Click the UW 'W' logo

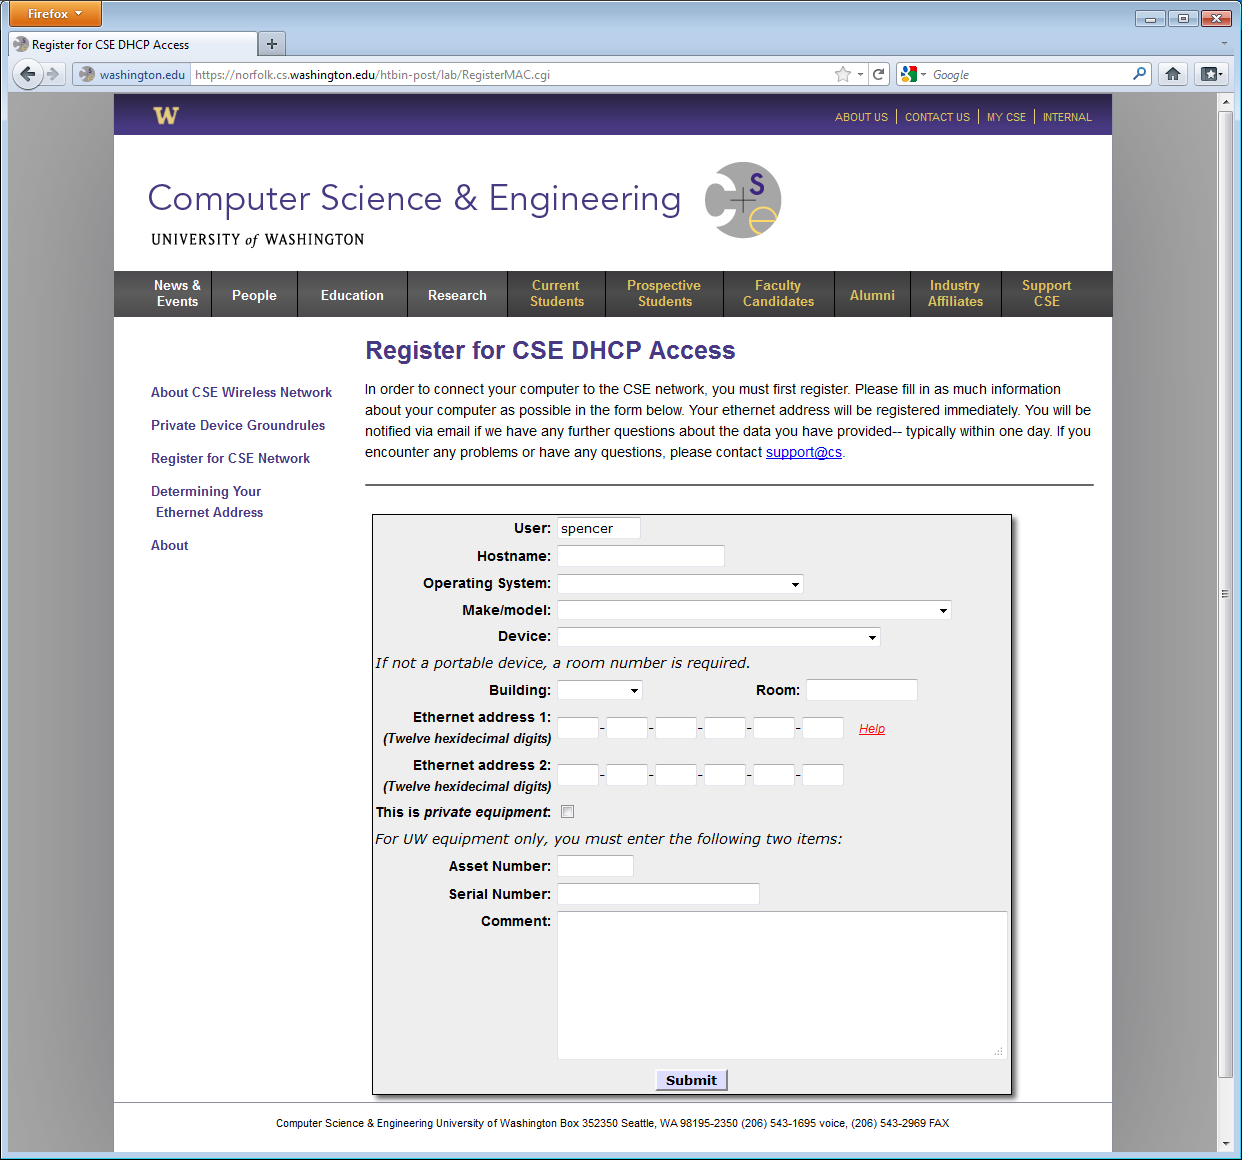point(166,116)
